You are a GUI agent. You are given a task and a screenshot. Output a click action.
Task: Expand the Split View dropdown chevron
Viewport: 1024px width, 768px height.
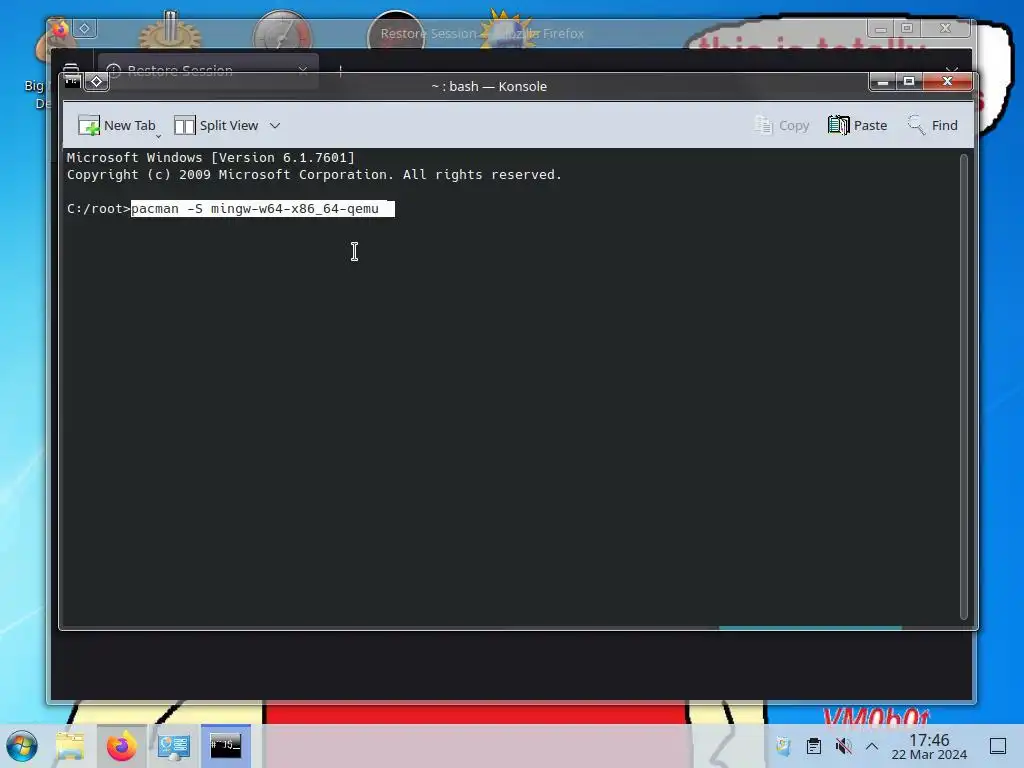click(x=275, y=125)
